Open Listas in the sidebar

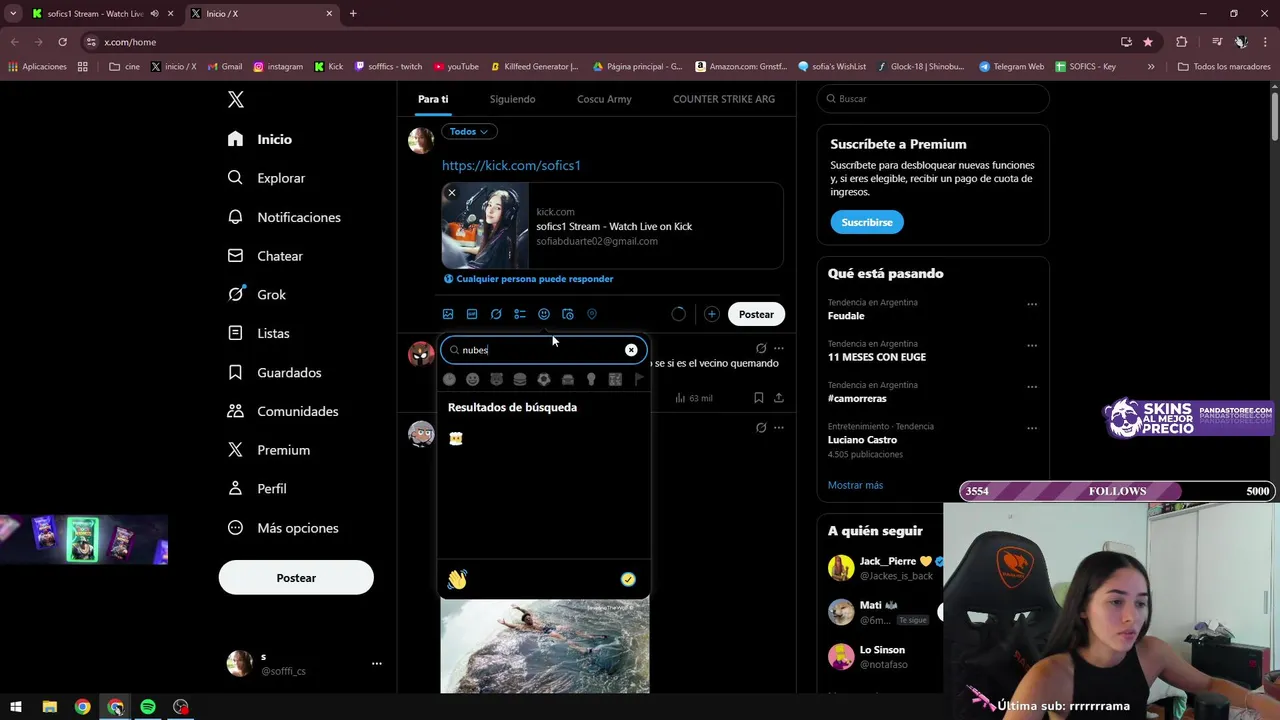(x=258, y=333)
